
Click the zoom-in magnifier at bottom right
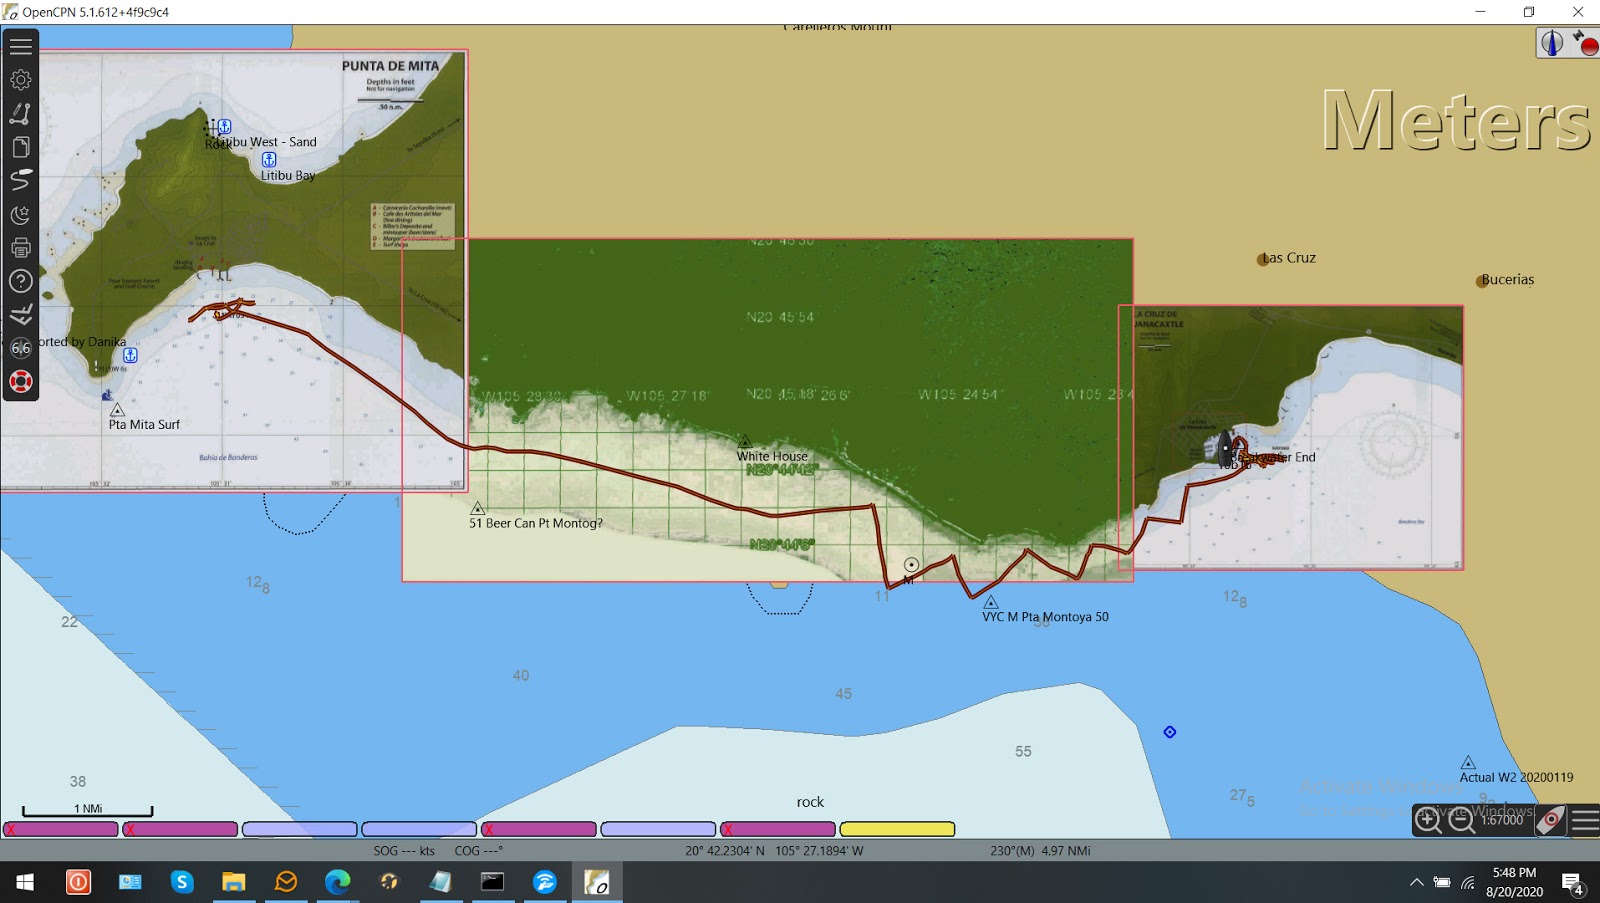click(1428, 820)
